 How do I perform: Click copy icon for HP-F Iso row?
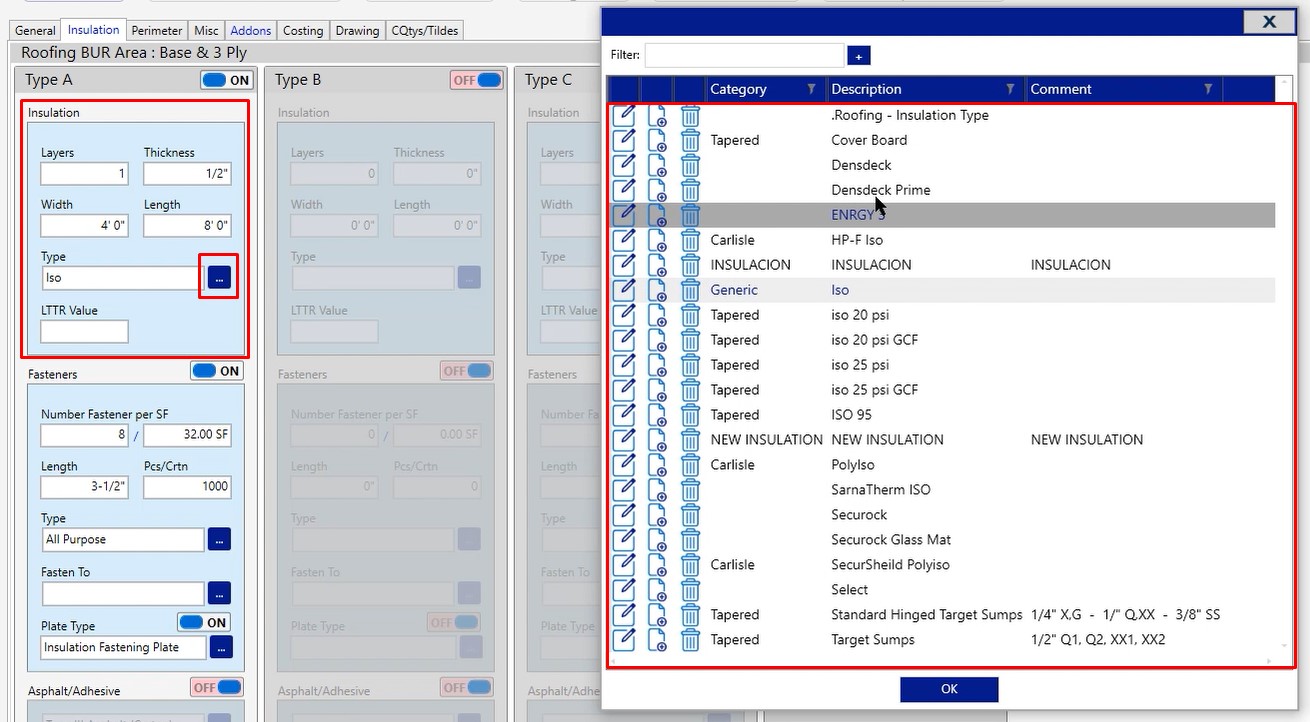tap(657, 240)
